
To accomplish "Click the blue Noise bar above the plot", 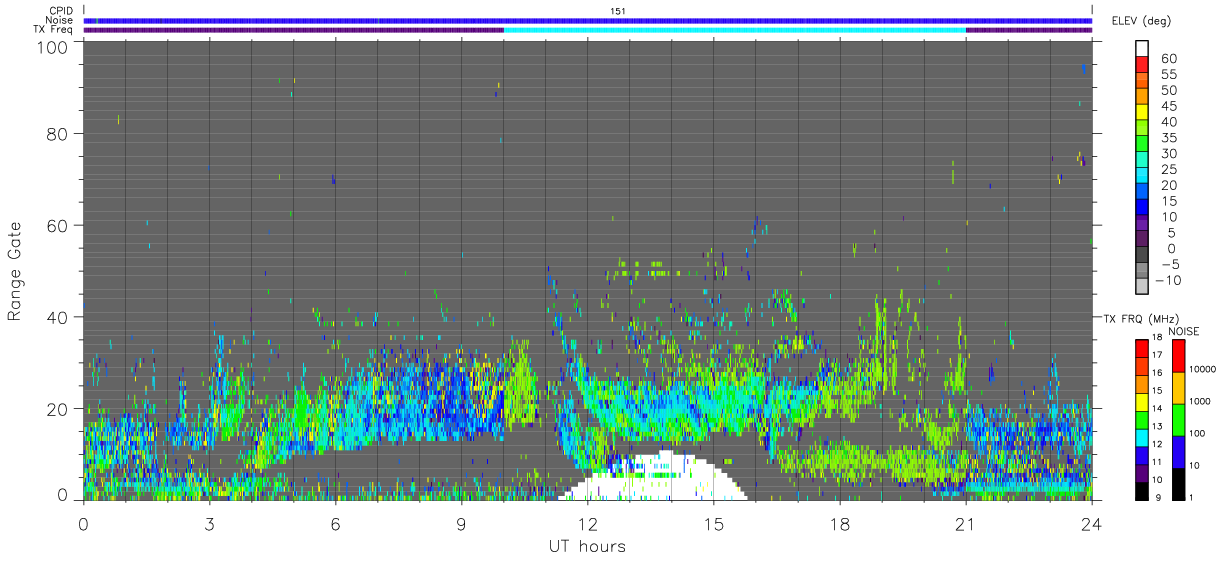I will (588, 20).
